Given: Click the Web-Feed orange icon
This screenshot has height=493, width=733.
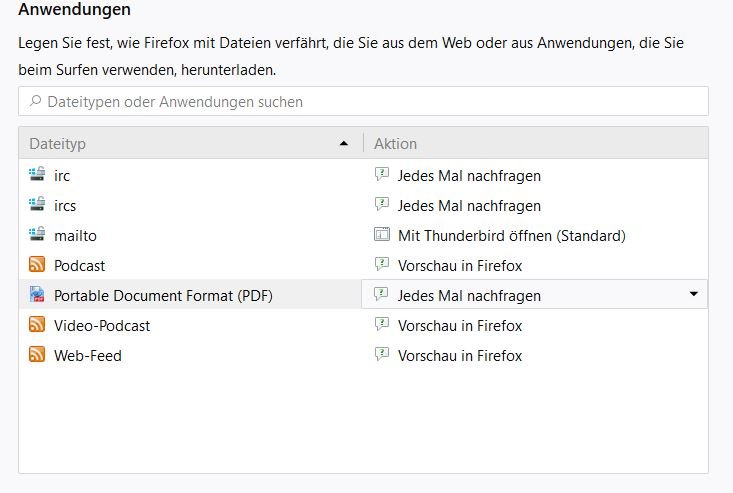Looking at the screenshot, I should click(37, 355).
